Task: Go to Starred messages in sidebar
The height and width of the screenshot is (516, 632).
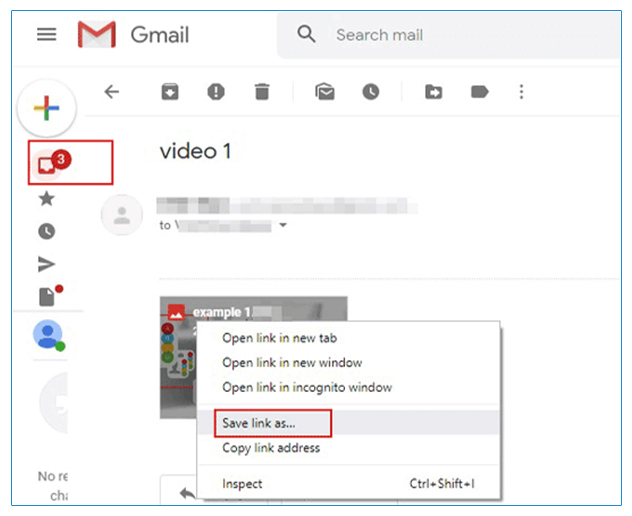Action: (46, 199)
